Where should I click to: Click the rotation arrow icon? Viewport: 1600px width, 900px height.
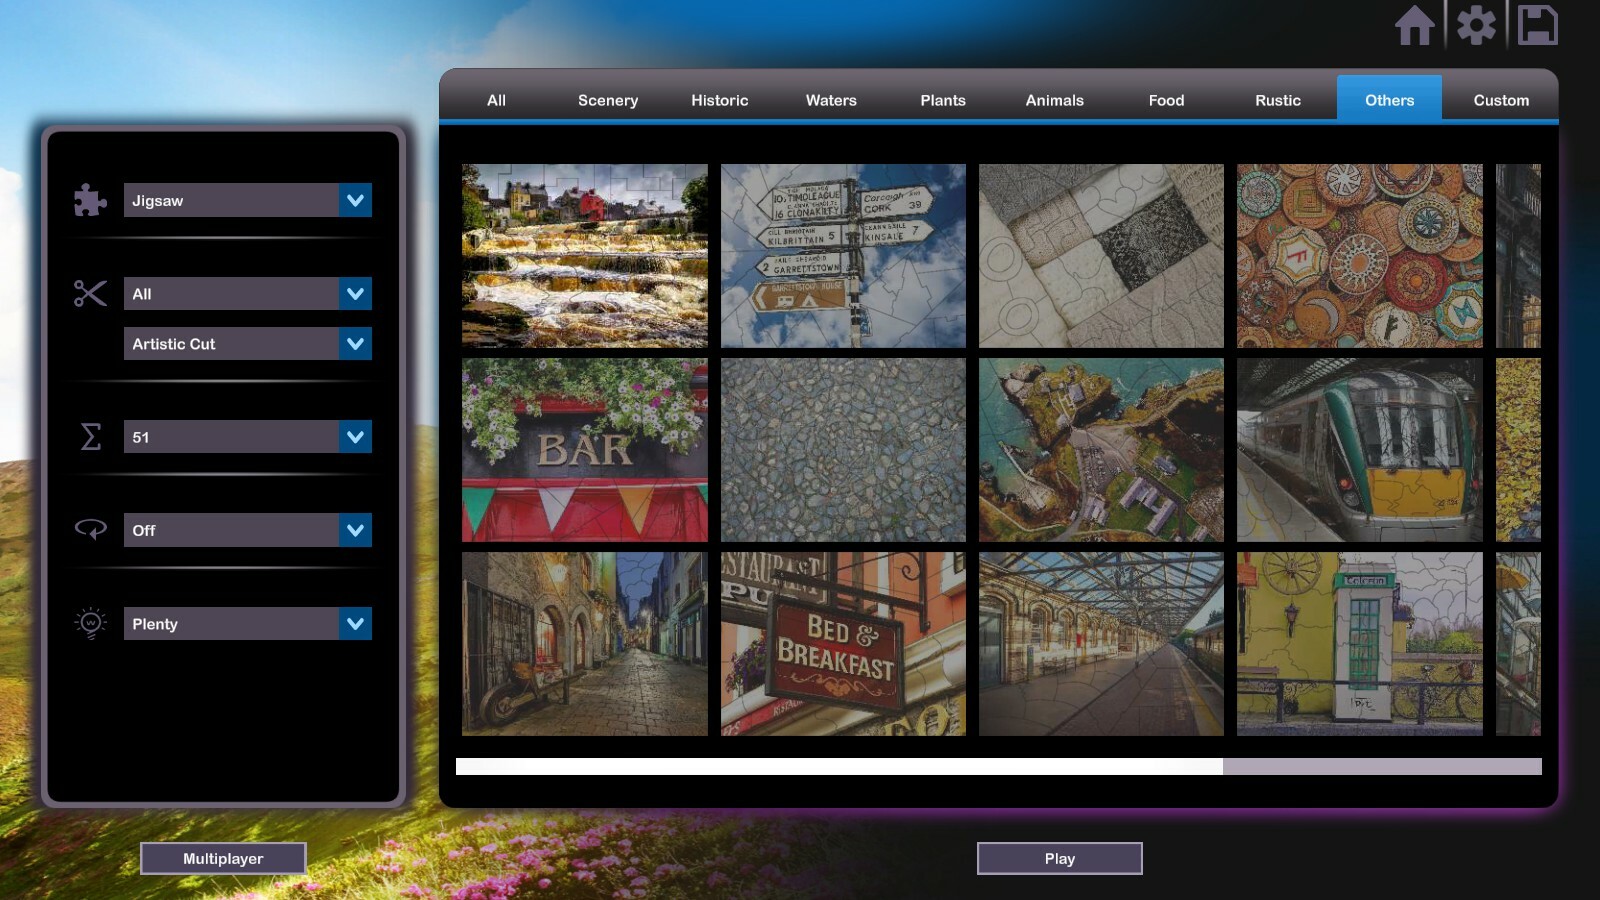tap(90, 530)
